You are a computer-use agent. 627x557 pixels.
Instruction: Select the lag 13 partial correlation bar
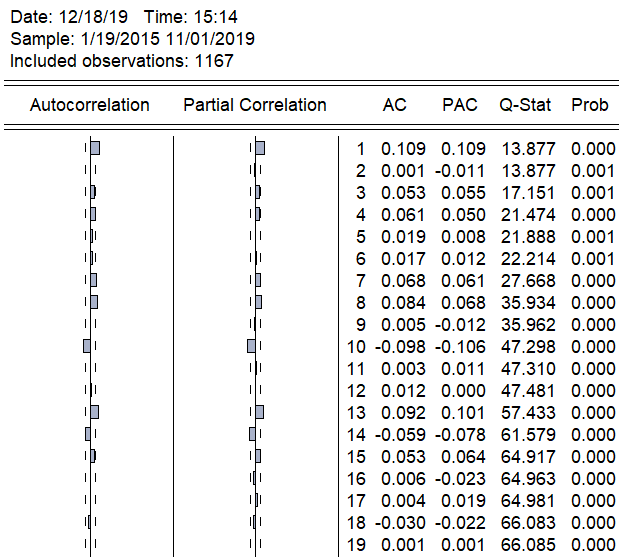pyautogui.click(x=259, y=412)
